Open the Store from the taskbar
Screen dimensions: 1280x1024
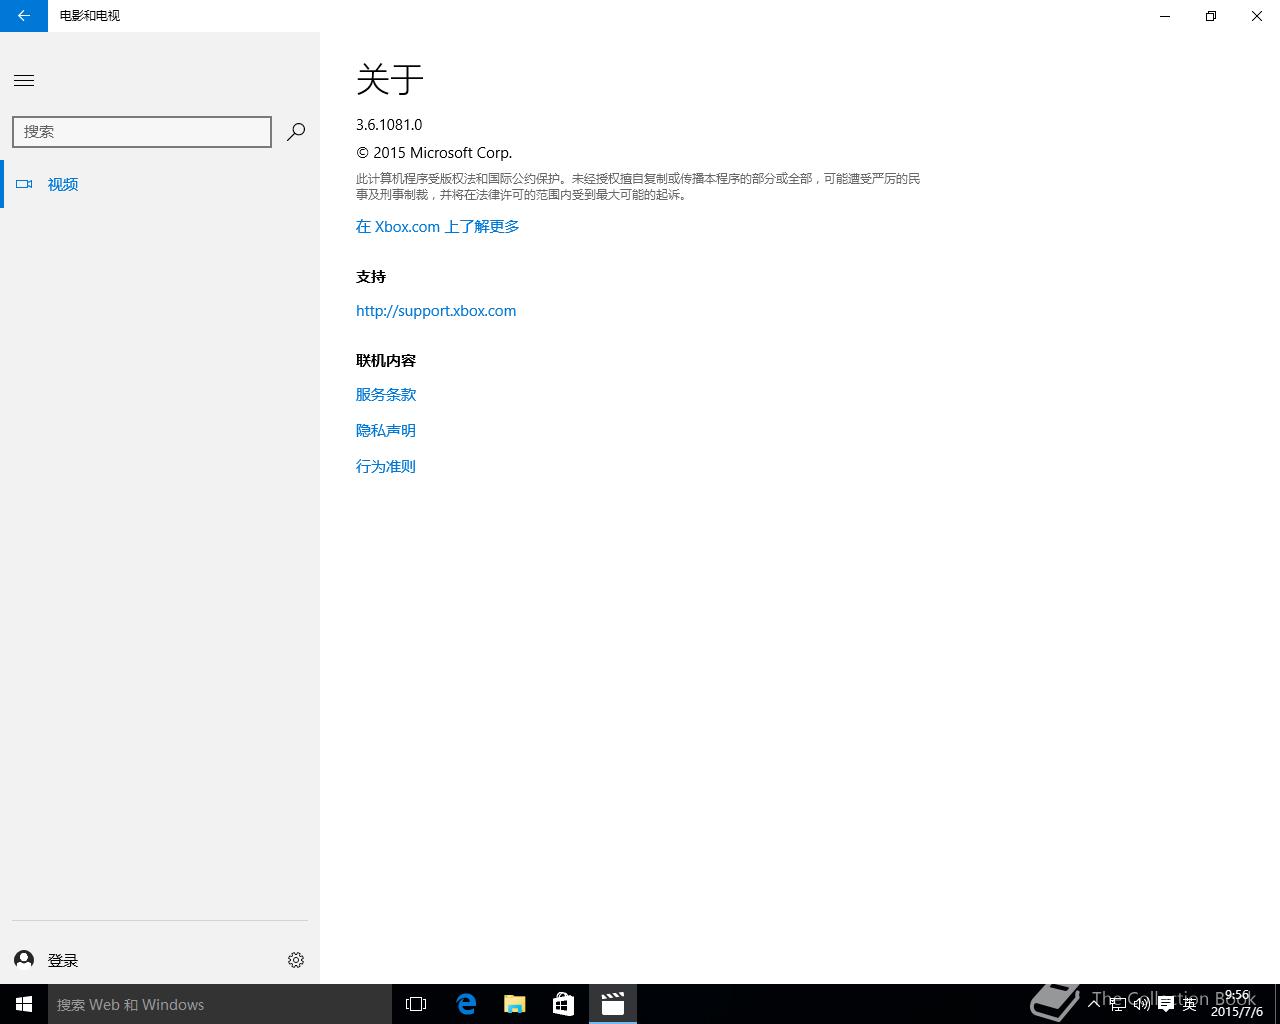pos(564,1004)
